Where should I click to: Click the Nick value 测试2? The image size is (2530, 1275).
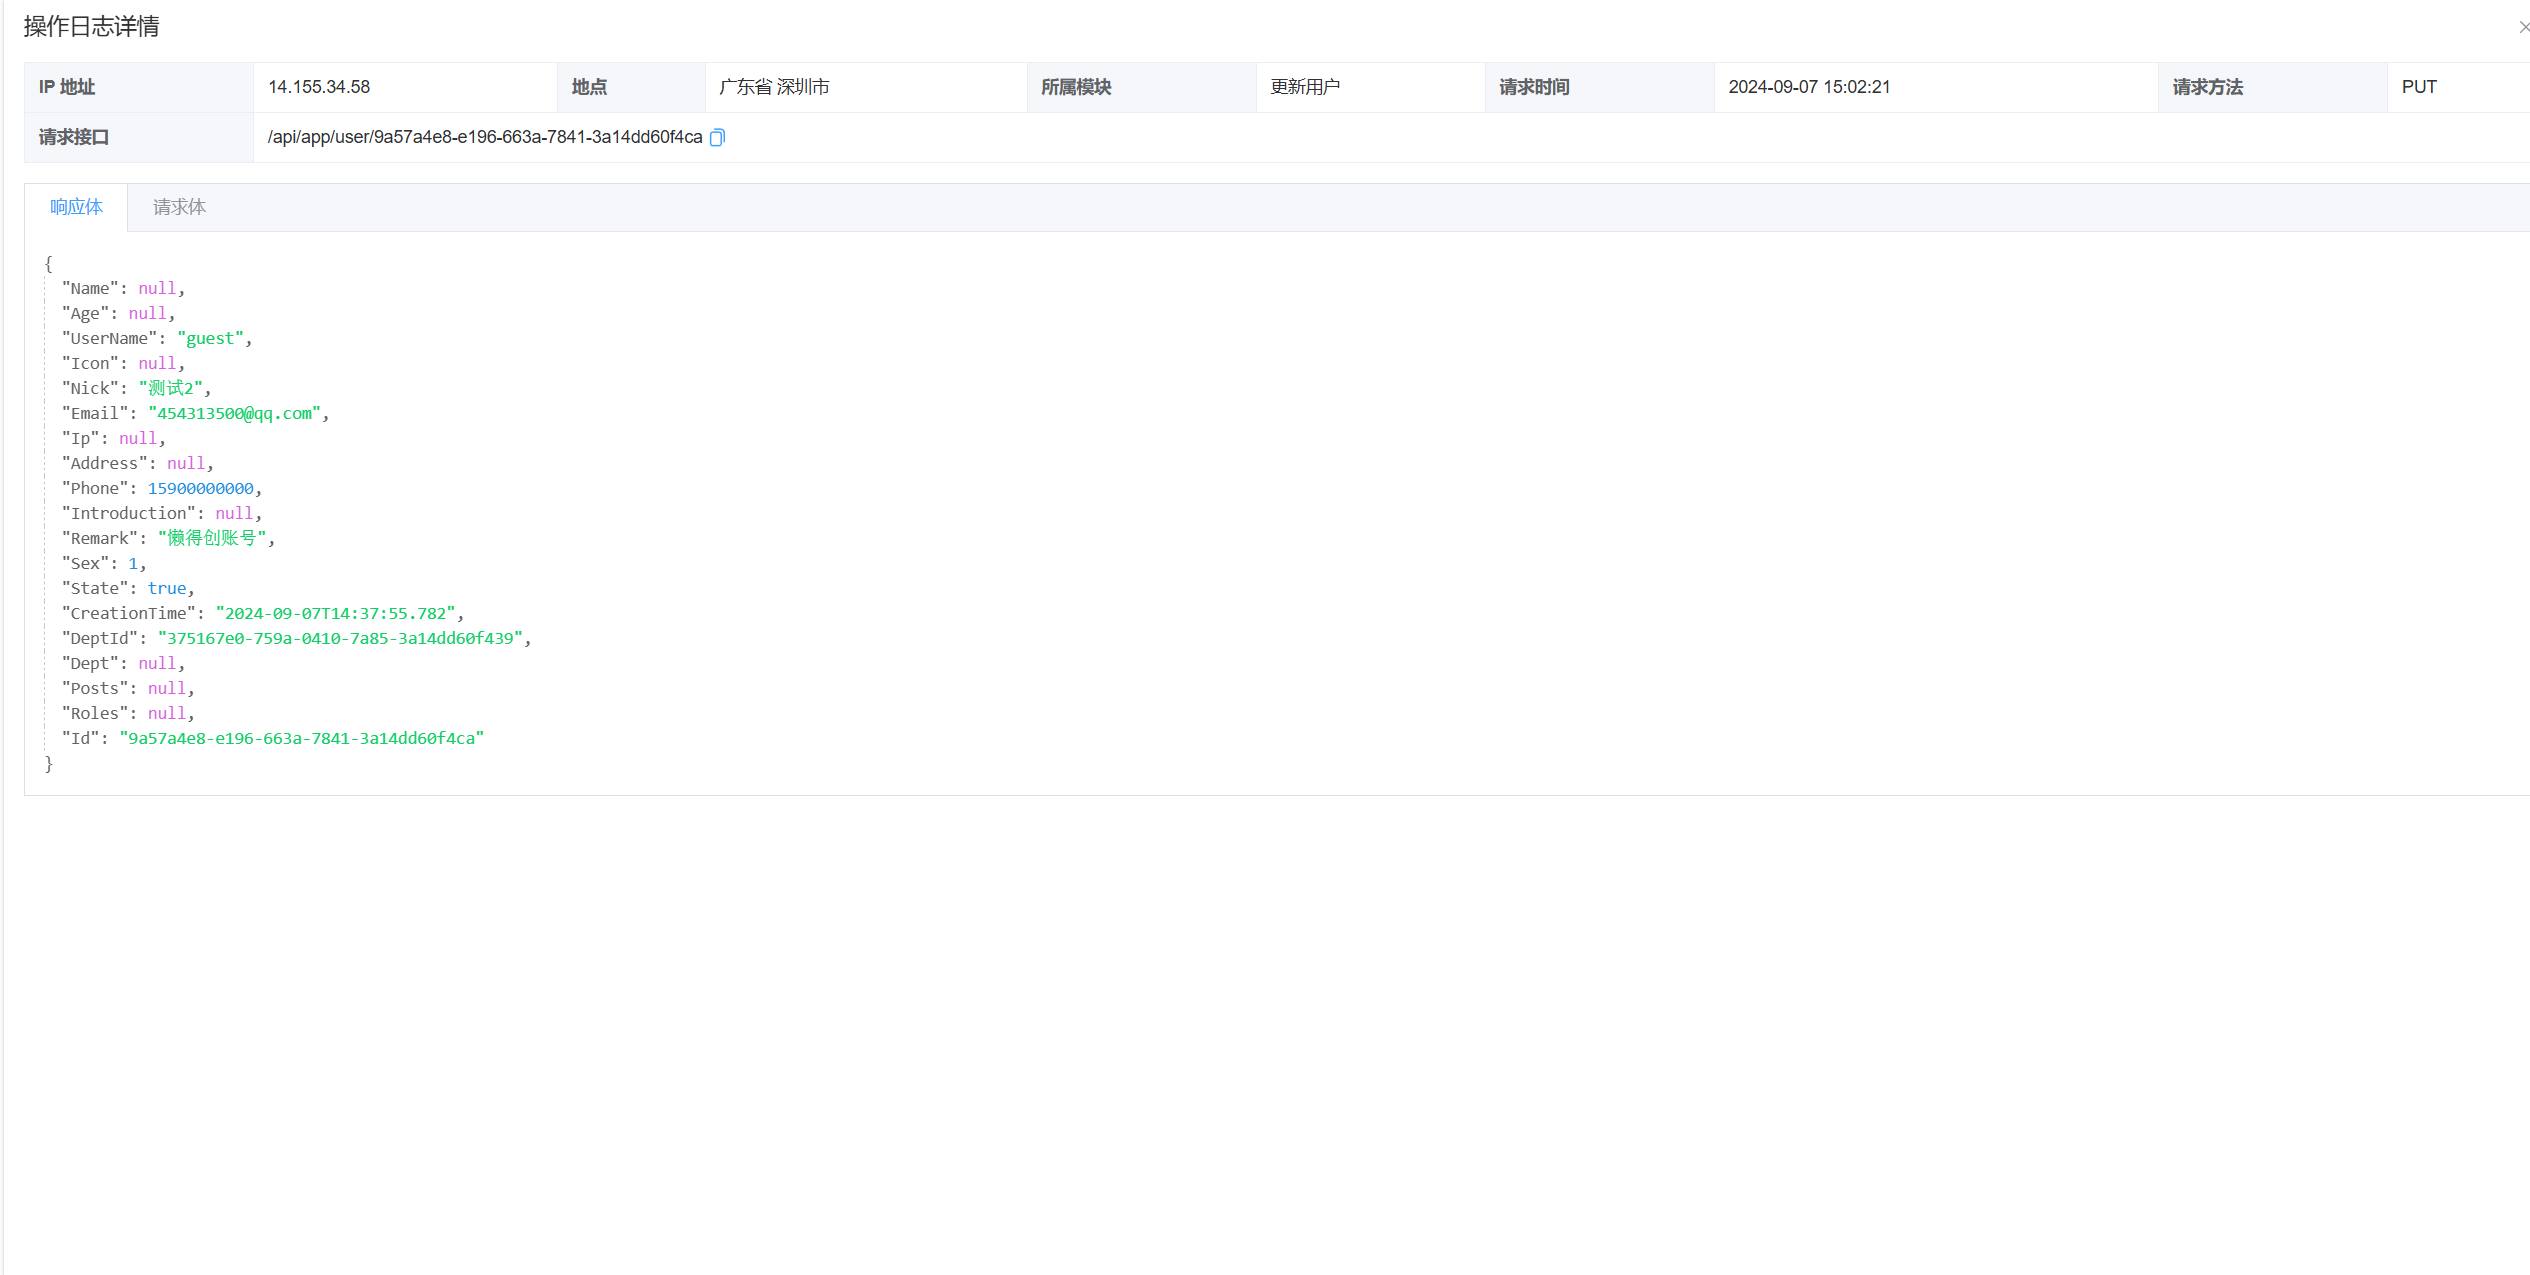pos(170,388)
